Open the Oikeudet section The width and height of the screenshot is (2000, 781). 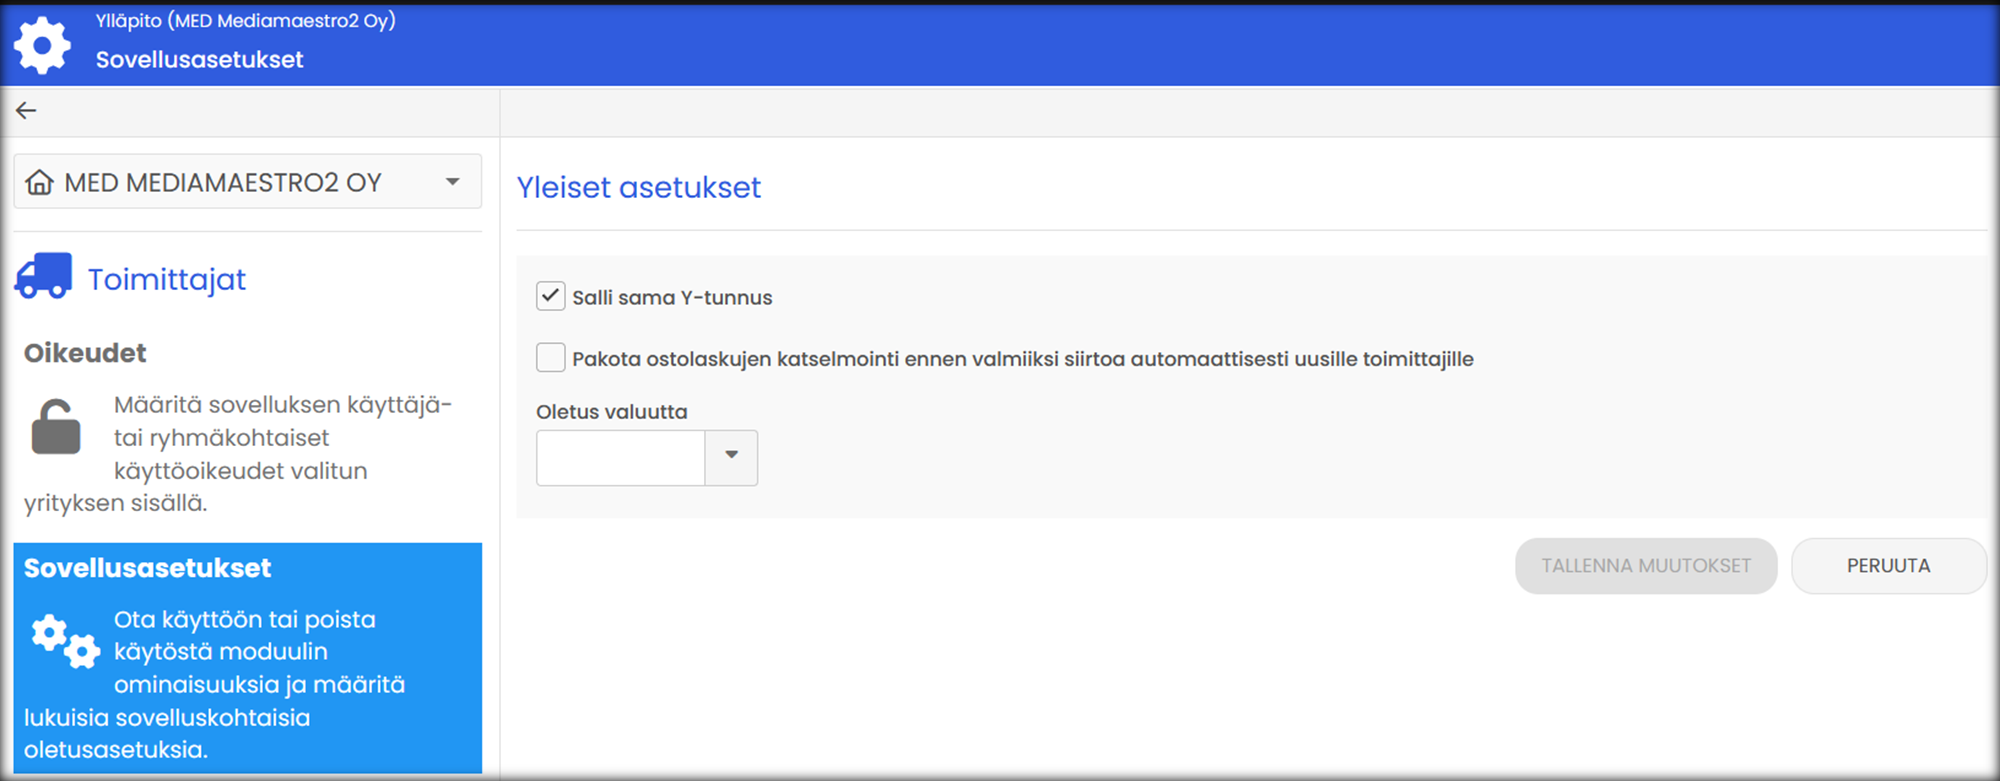[x=86, y=353]
